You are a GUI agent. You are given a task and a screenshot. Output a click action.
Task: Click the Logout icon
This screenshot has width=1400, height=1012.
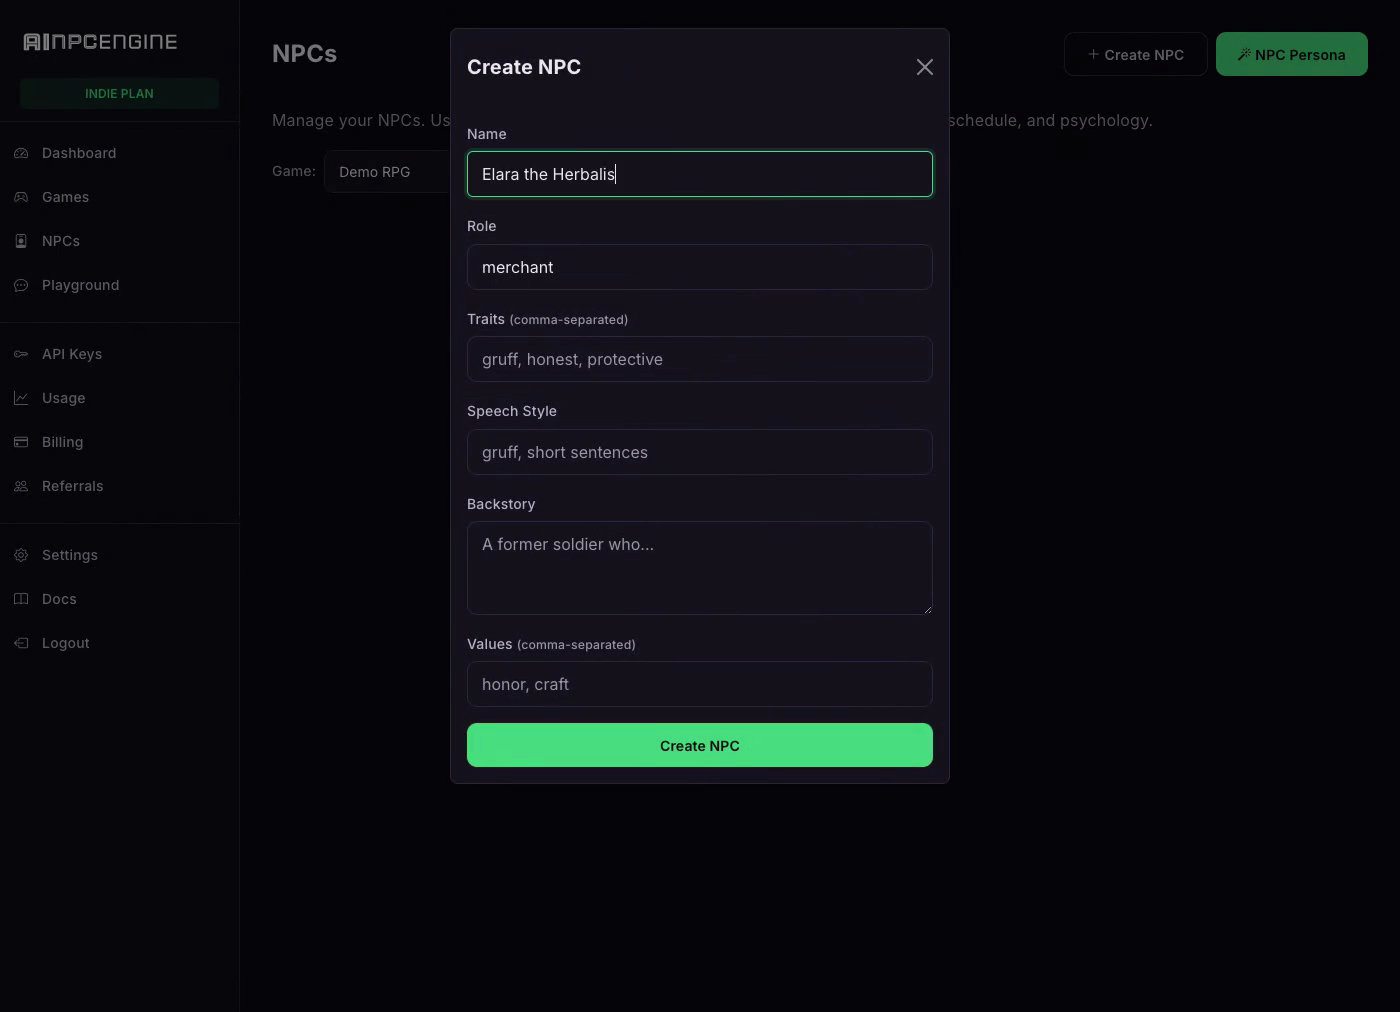point(21,643)
